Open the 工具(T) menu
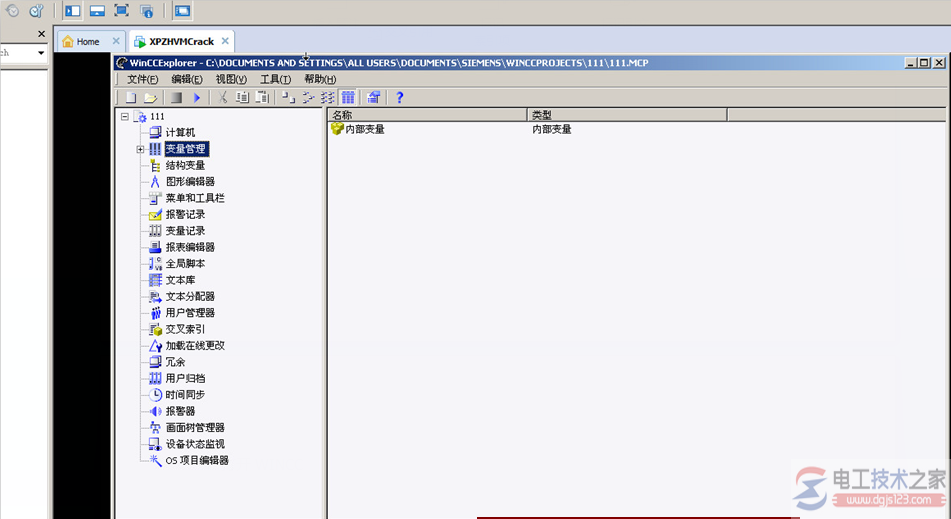951x519 pixels. (275, 79)
